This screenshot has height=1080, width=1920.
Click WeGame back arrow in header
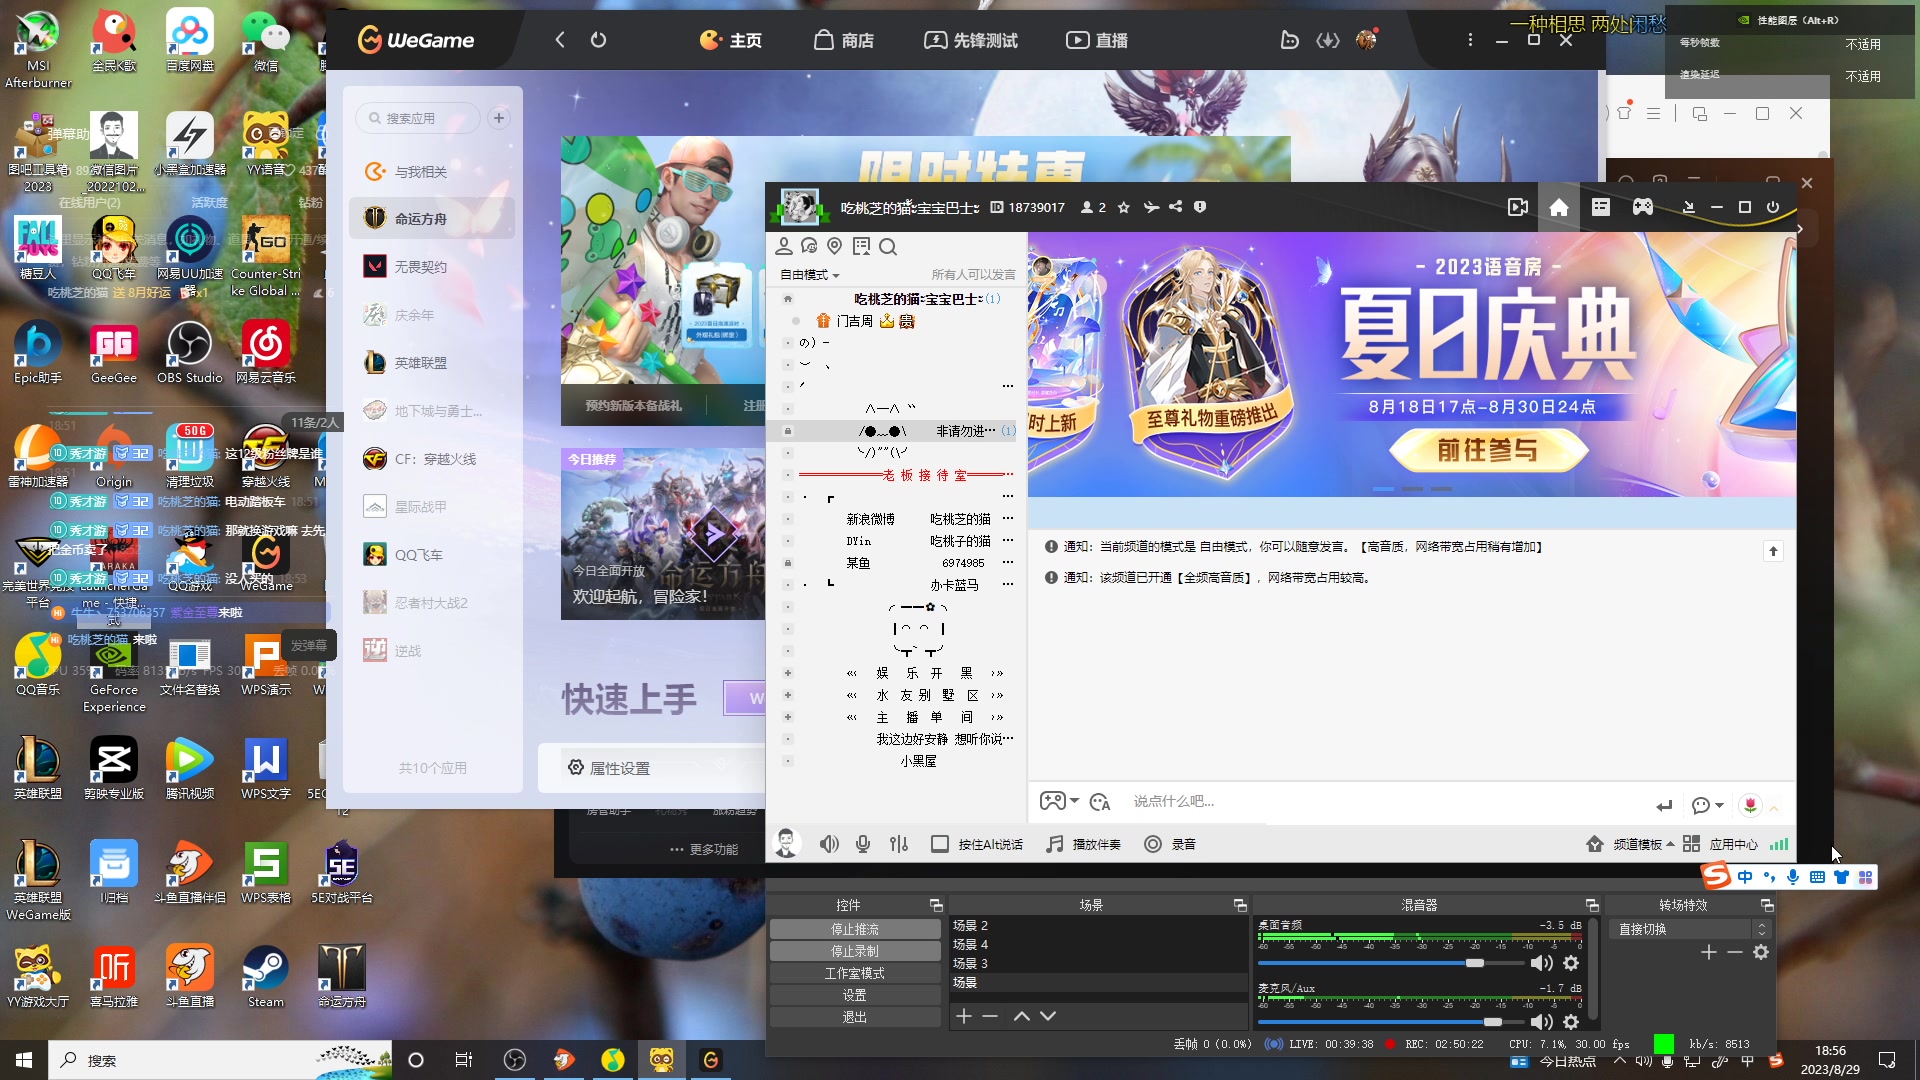click(560, 40)
